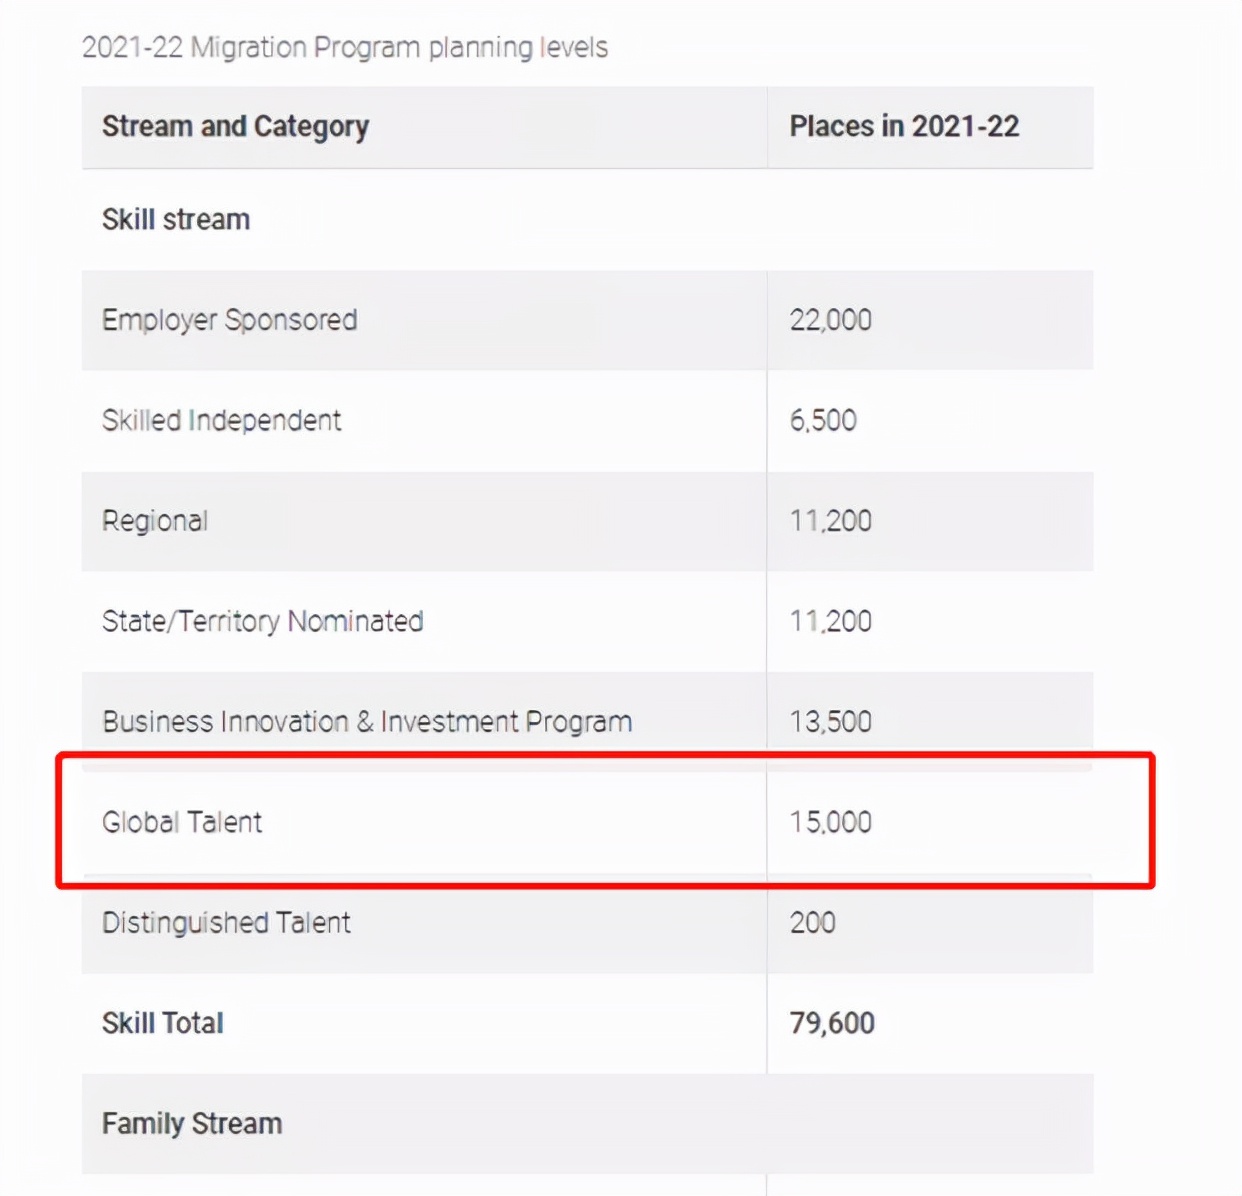
Task: Click the 6,500 places value
Action: [823, 421]
